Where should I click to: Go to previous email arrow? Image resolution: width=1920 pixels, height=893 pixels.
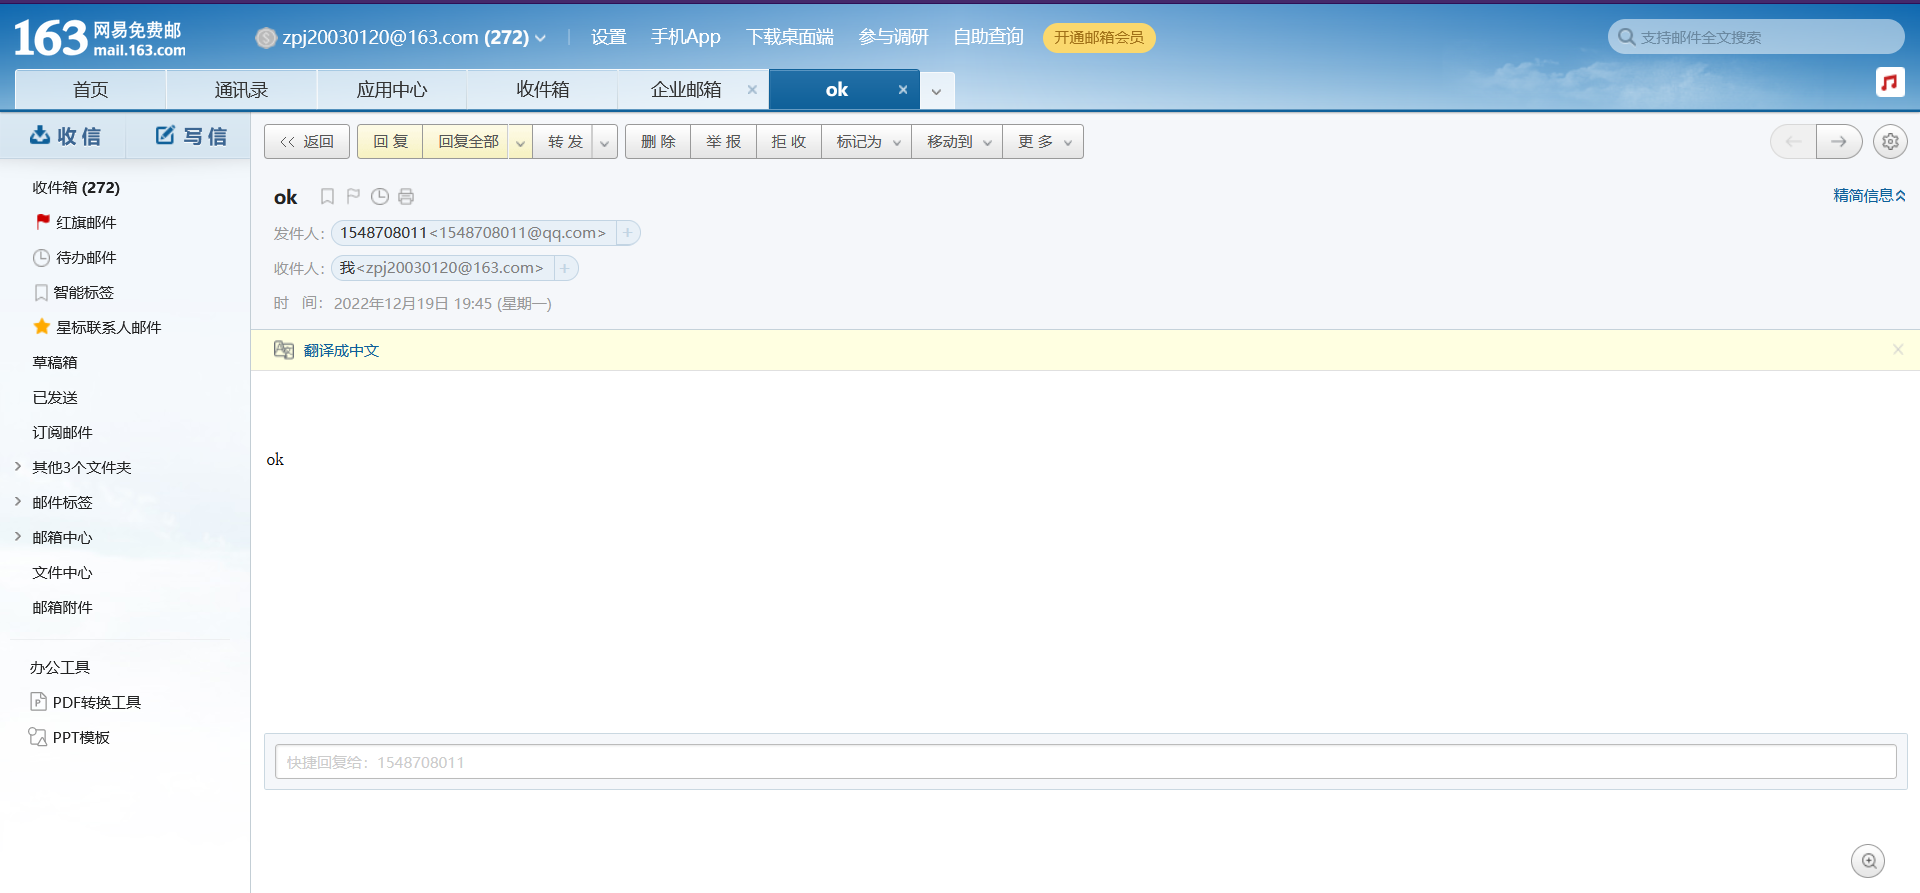click(x=1793, y=142)
